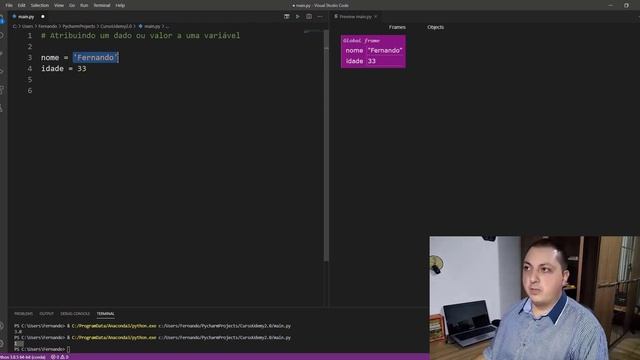Image resolution: width=640 pixels, height=360 pixels.
Task: Click the editor vertical scrollbar
Action: pos(326,145)
